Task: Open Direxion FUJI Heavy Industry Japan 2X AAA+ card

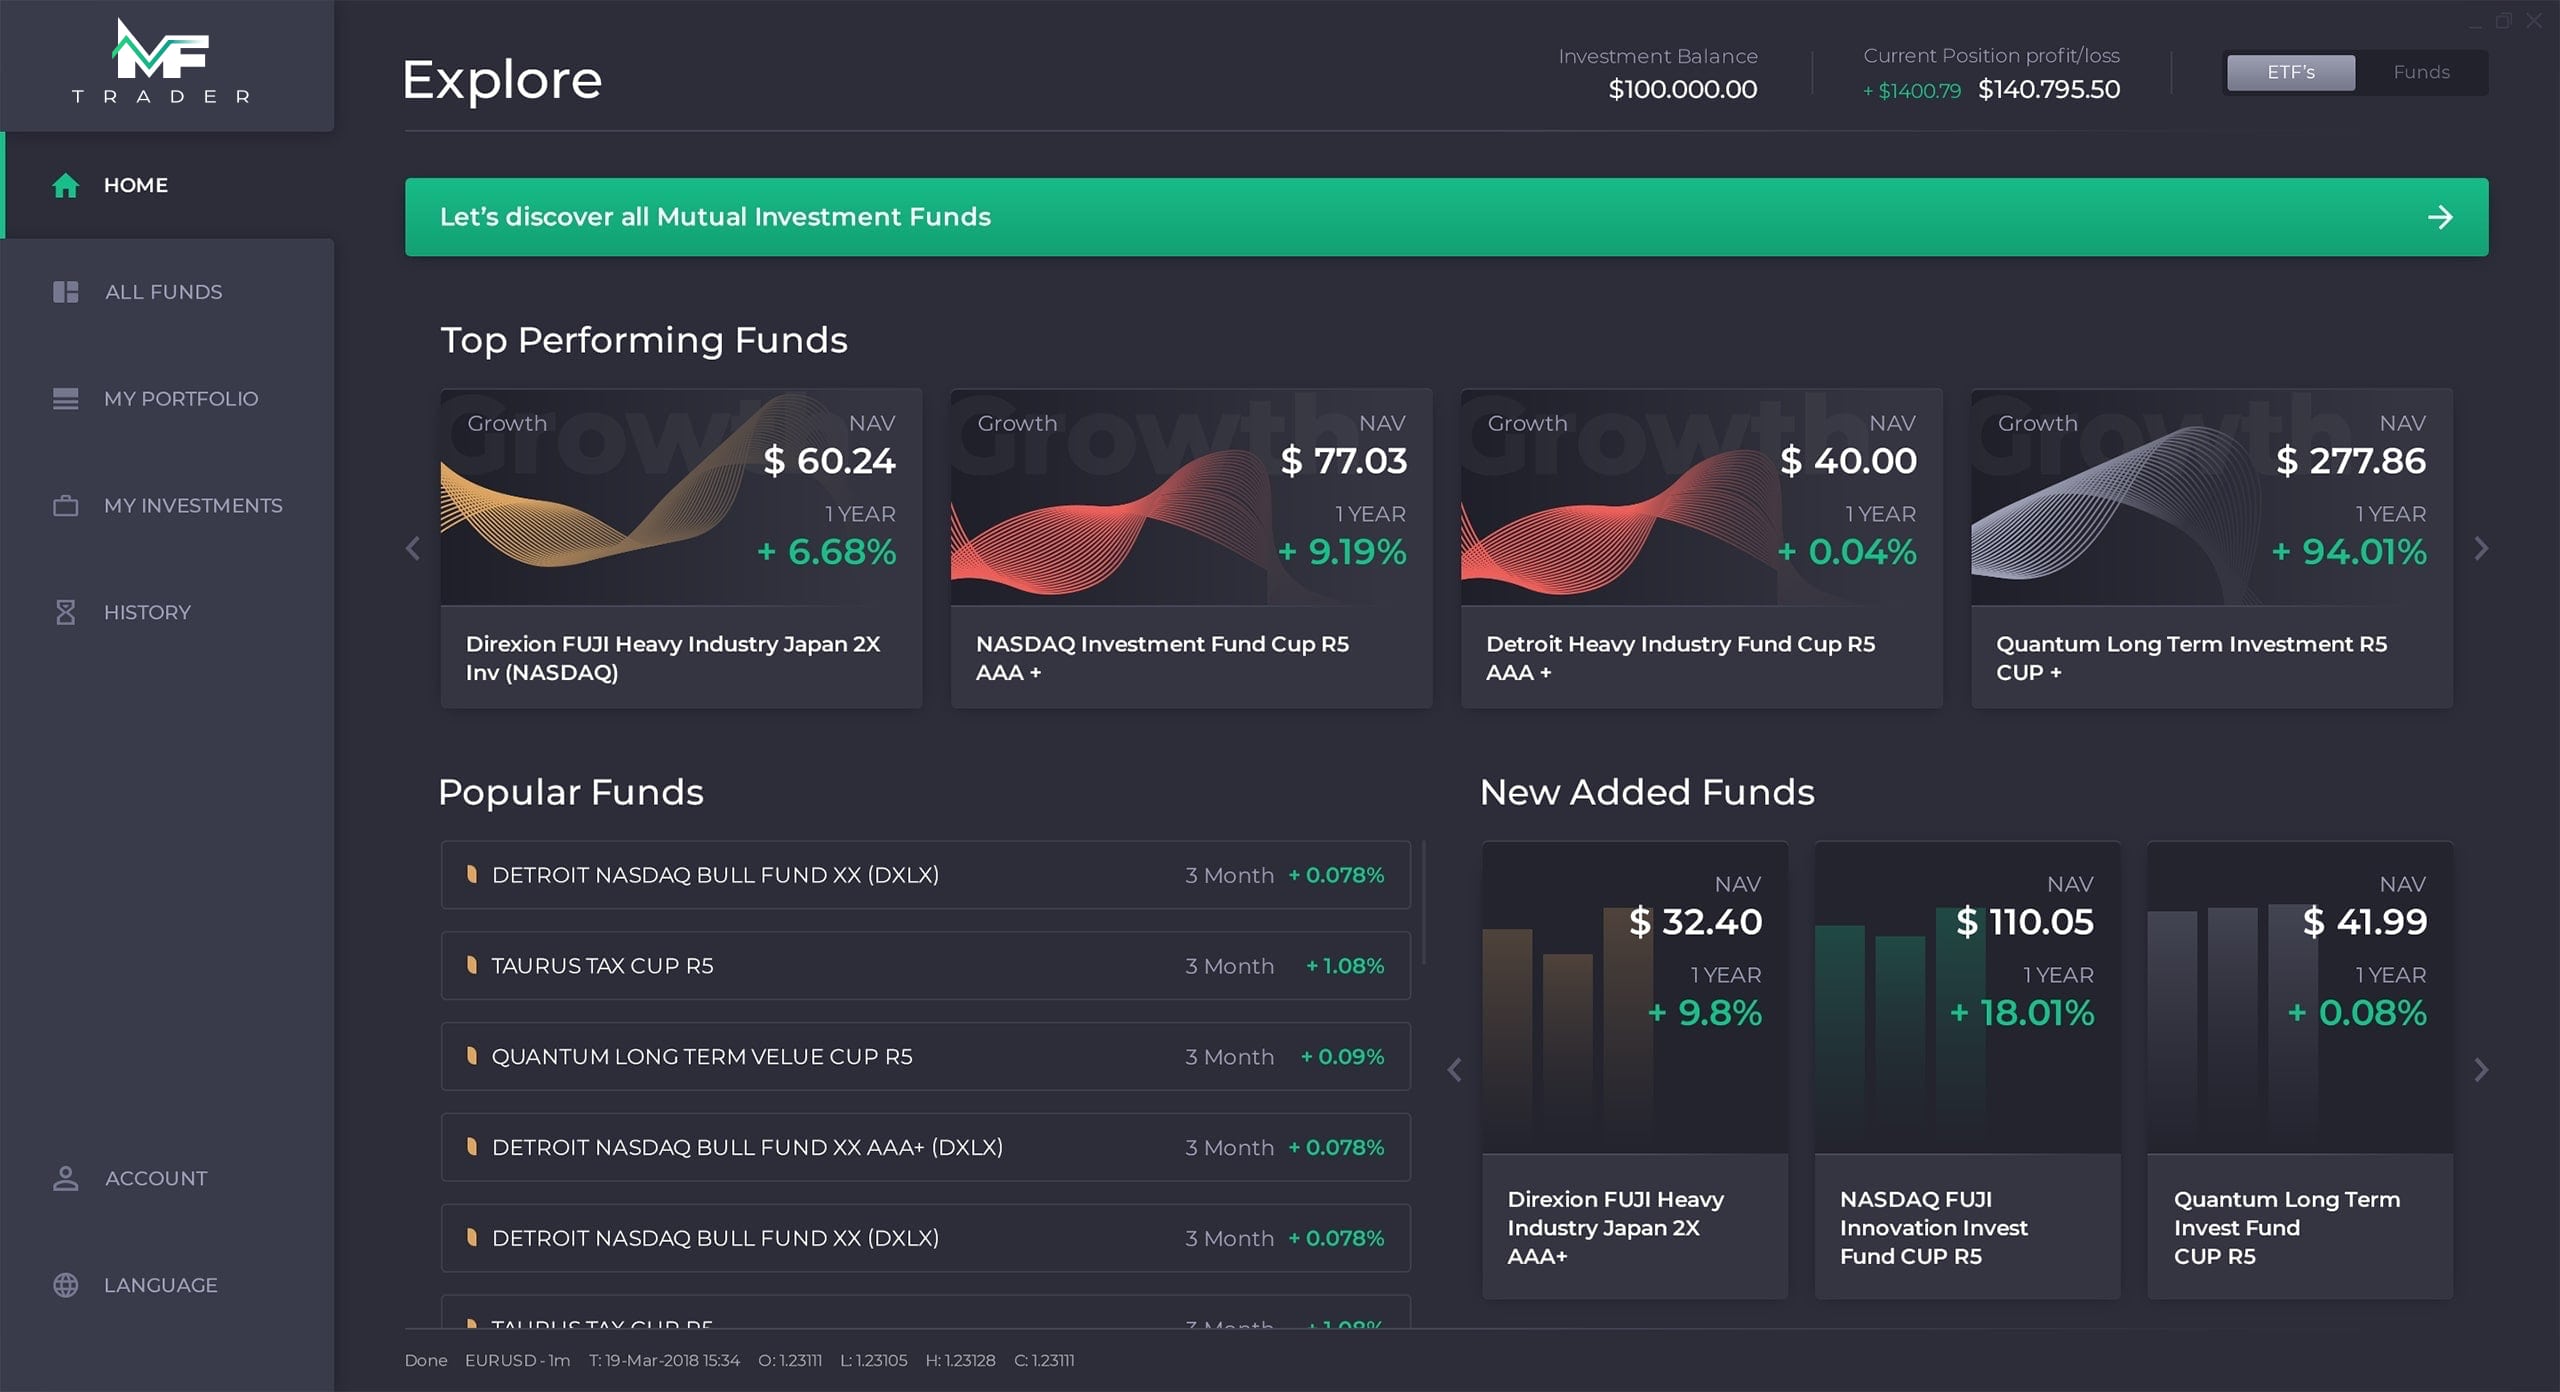Action: click(1635, 1070)
